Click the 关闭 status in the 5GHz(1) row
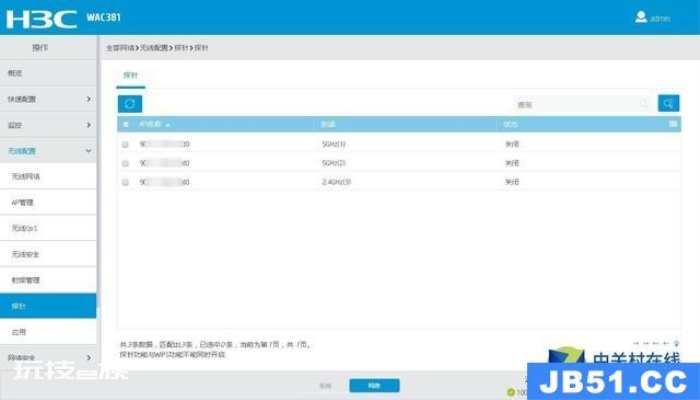 click(512, 144)
